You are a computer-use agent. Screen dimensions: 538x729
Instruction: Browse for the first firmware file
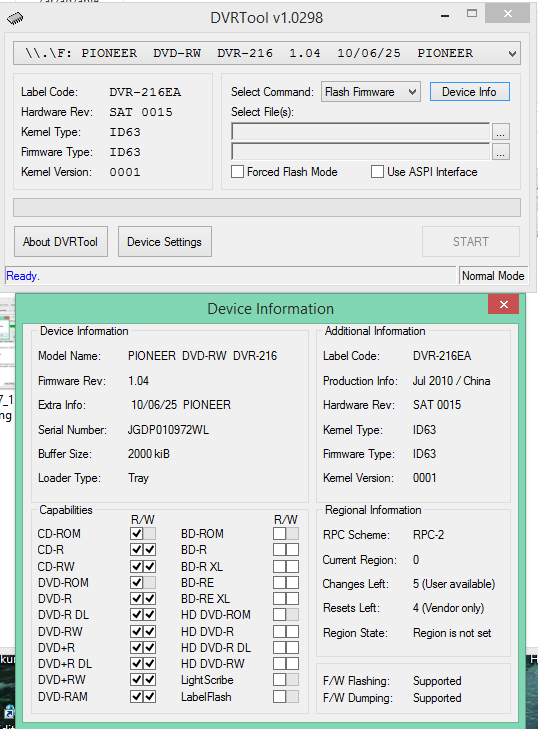500,132
